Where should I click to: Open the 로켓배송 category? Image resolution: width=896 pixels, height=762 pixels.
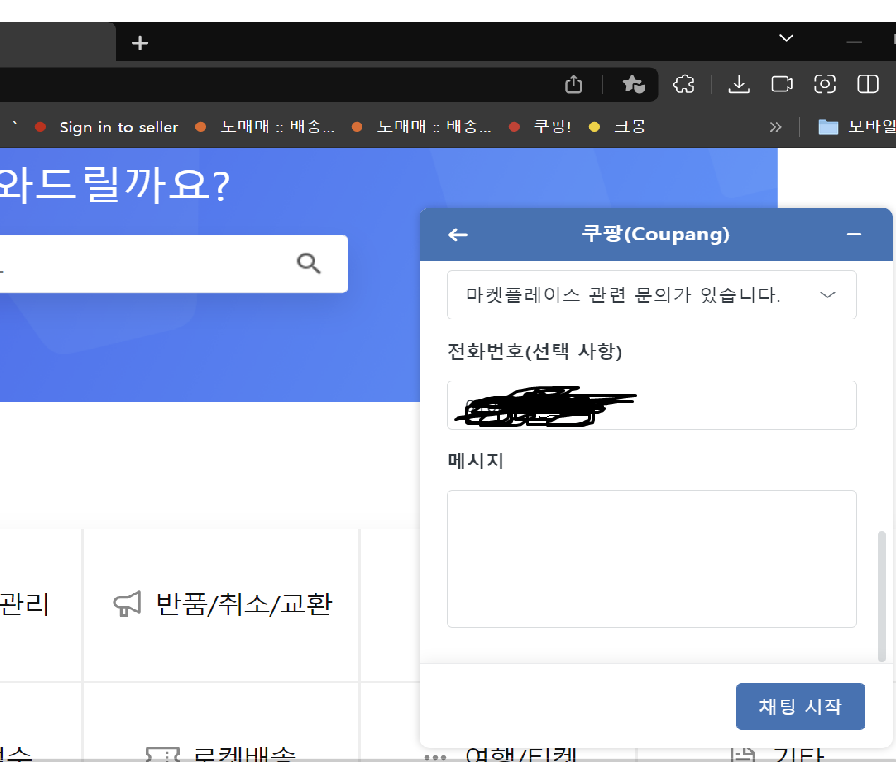[x=245, y=754]
